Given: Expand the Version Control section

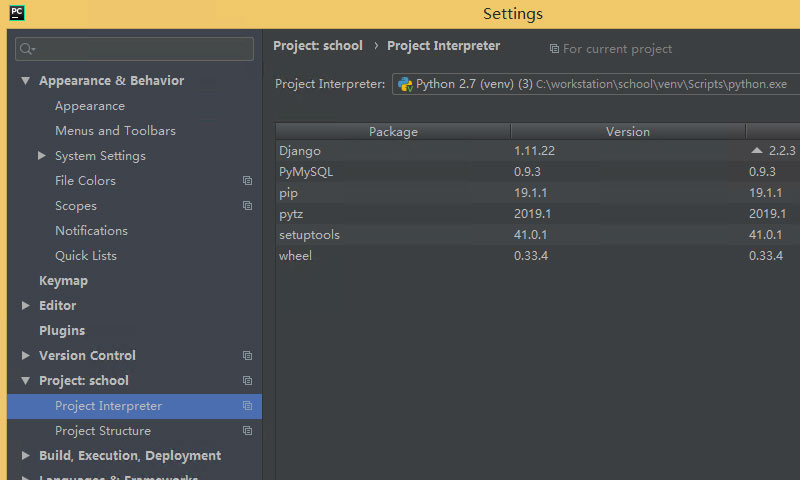Looking at the screenshot, I should point(26,356).
